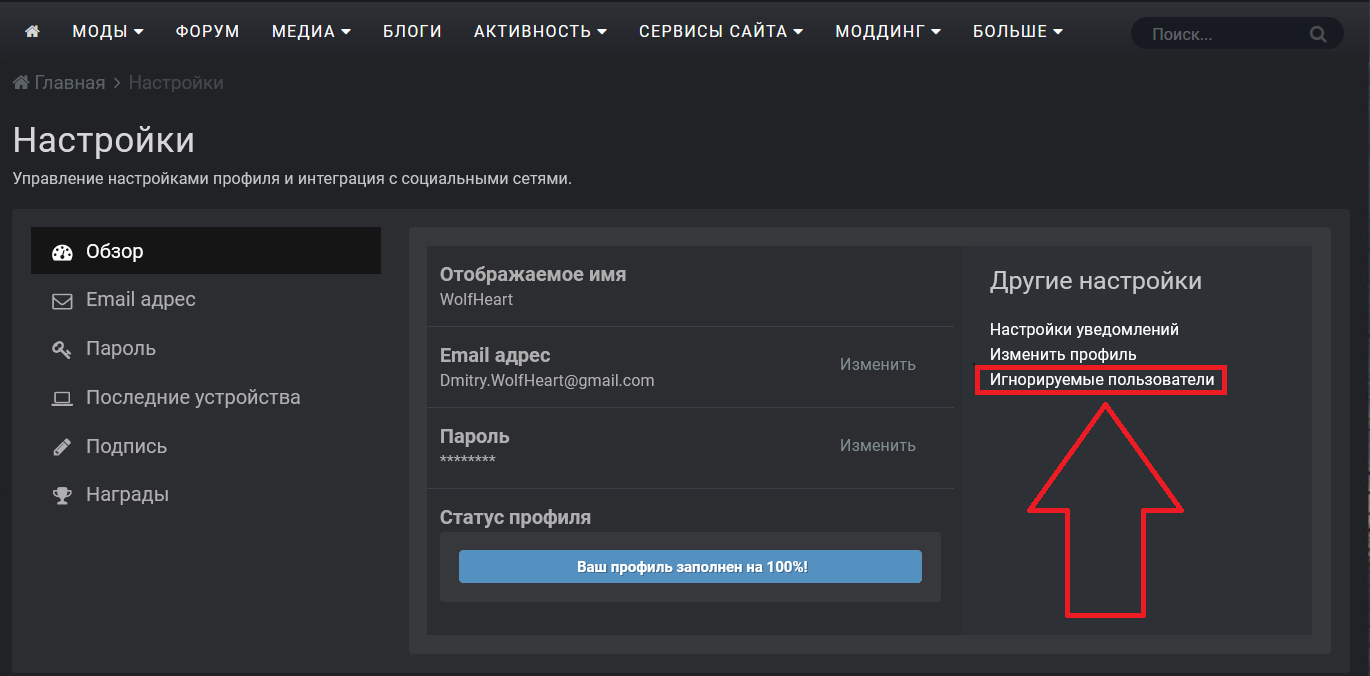1370x676 pixels.
Task: Expand the МОДЫ dropdown menu
Action: tap(108, 32)
